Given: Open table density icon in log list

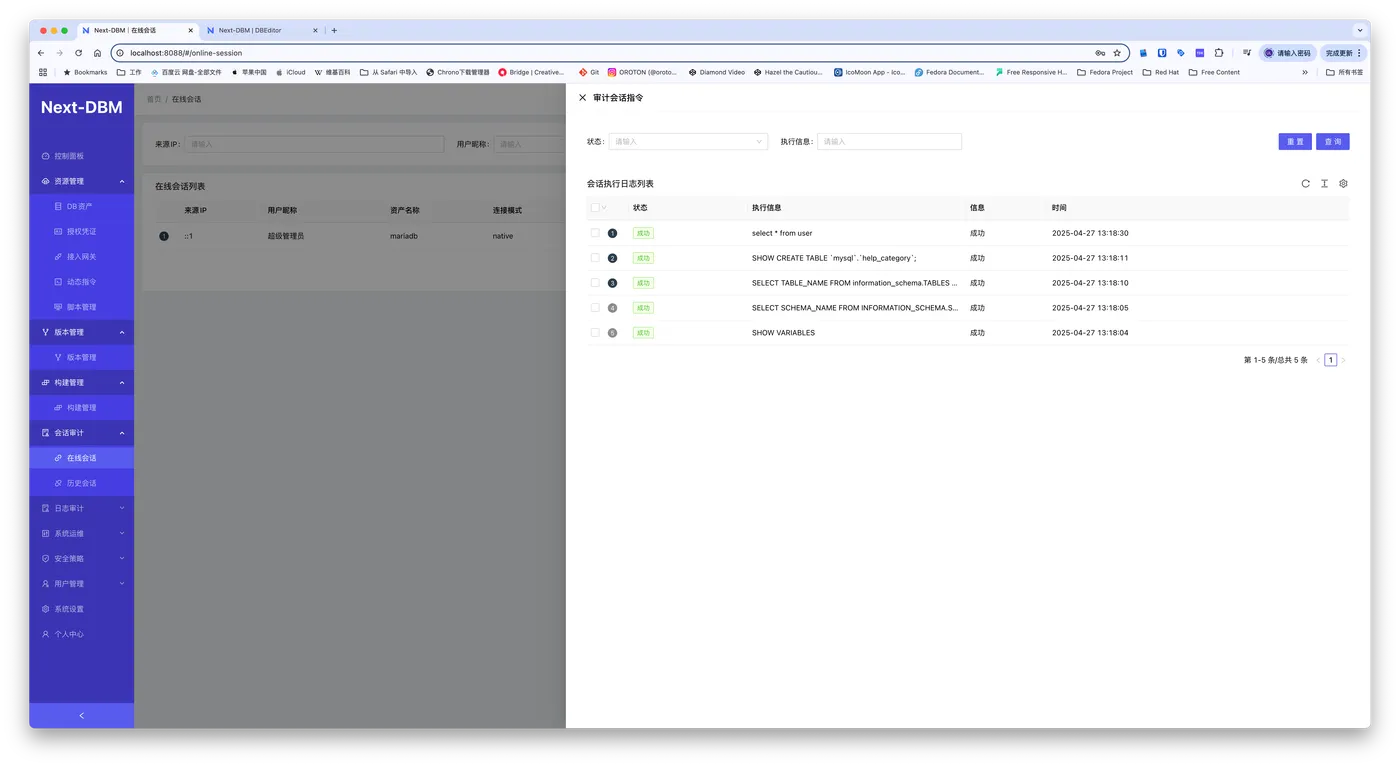Looking at the screenshot, I should click(1324, 184).
